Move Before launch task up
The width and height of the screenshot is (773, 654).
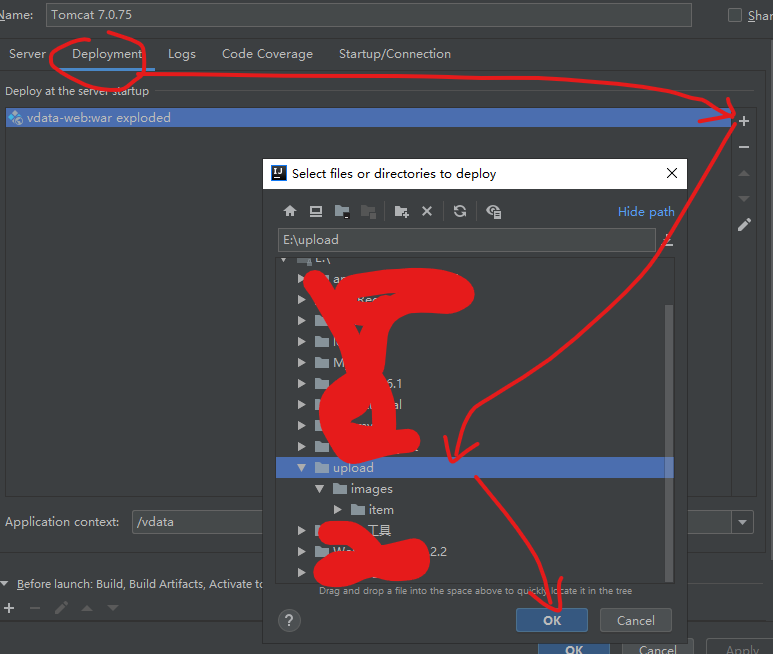tap(87, 608)
